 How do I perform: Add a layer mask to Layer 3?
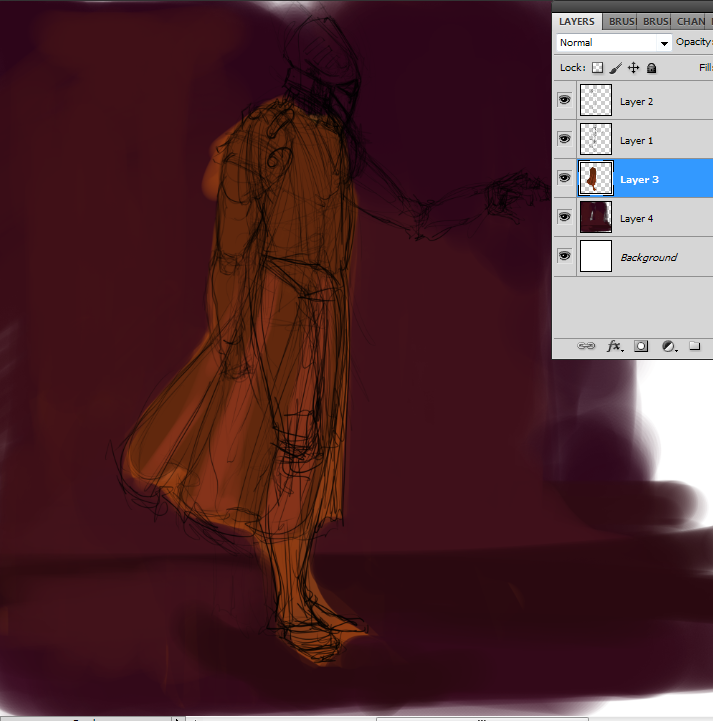click(641, 346)
